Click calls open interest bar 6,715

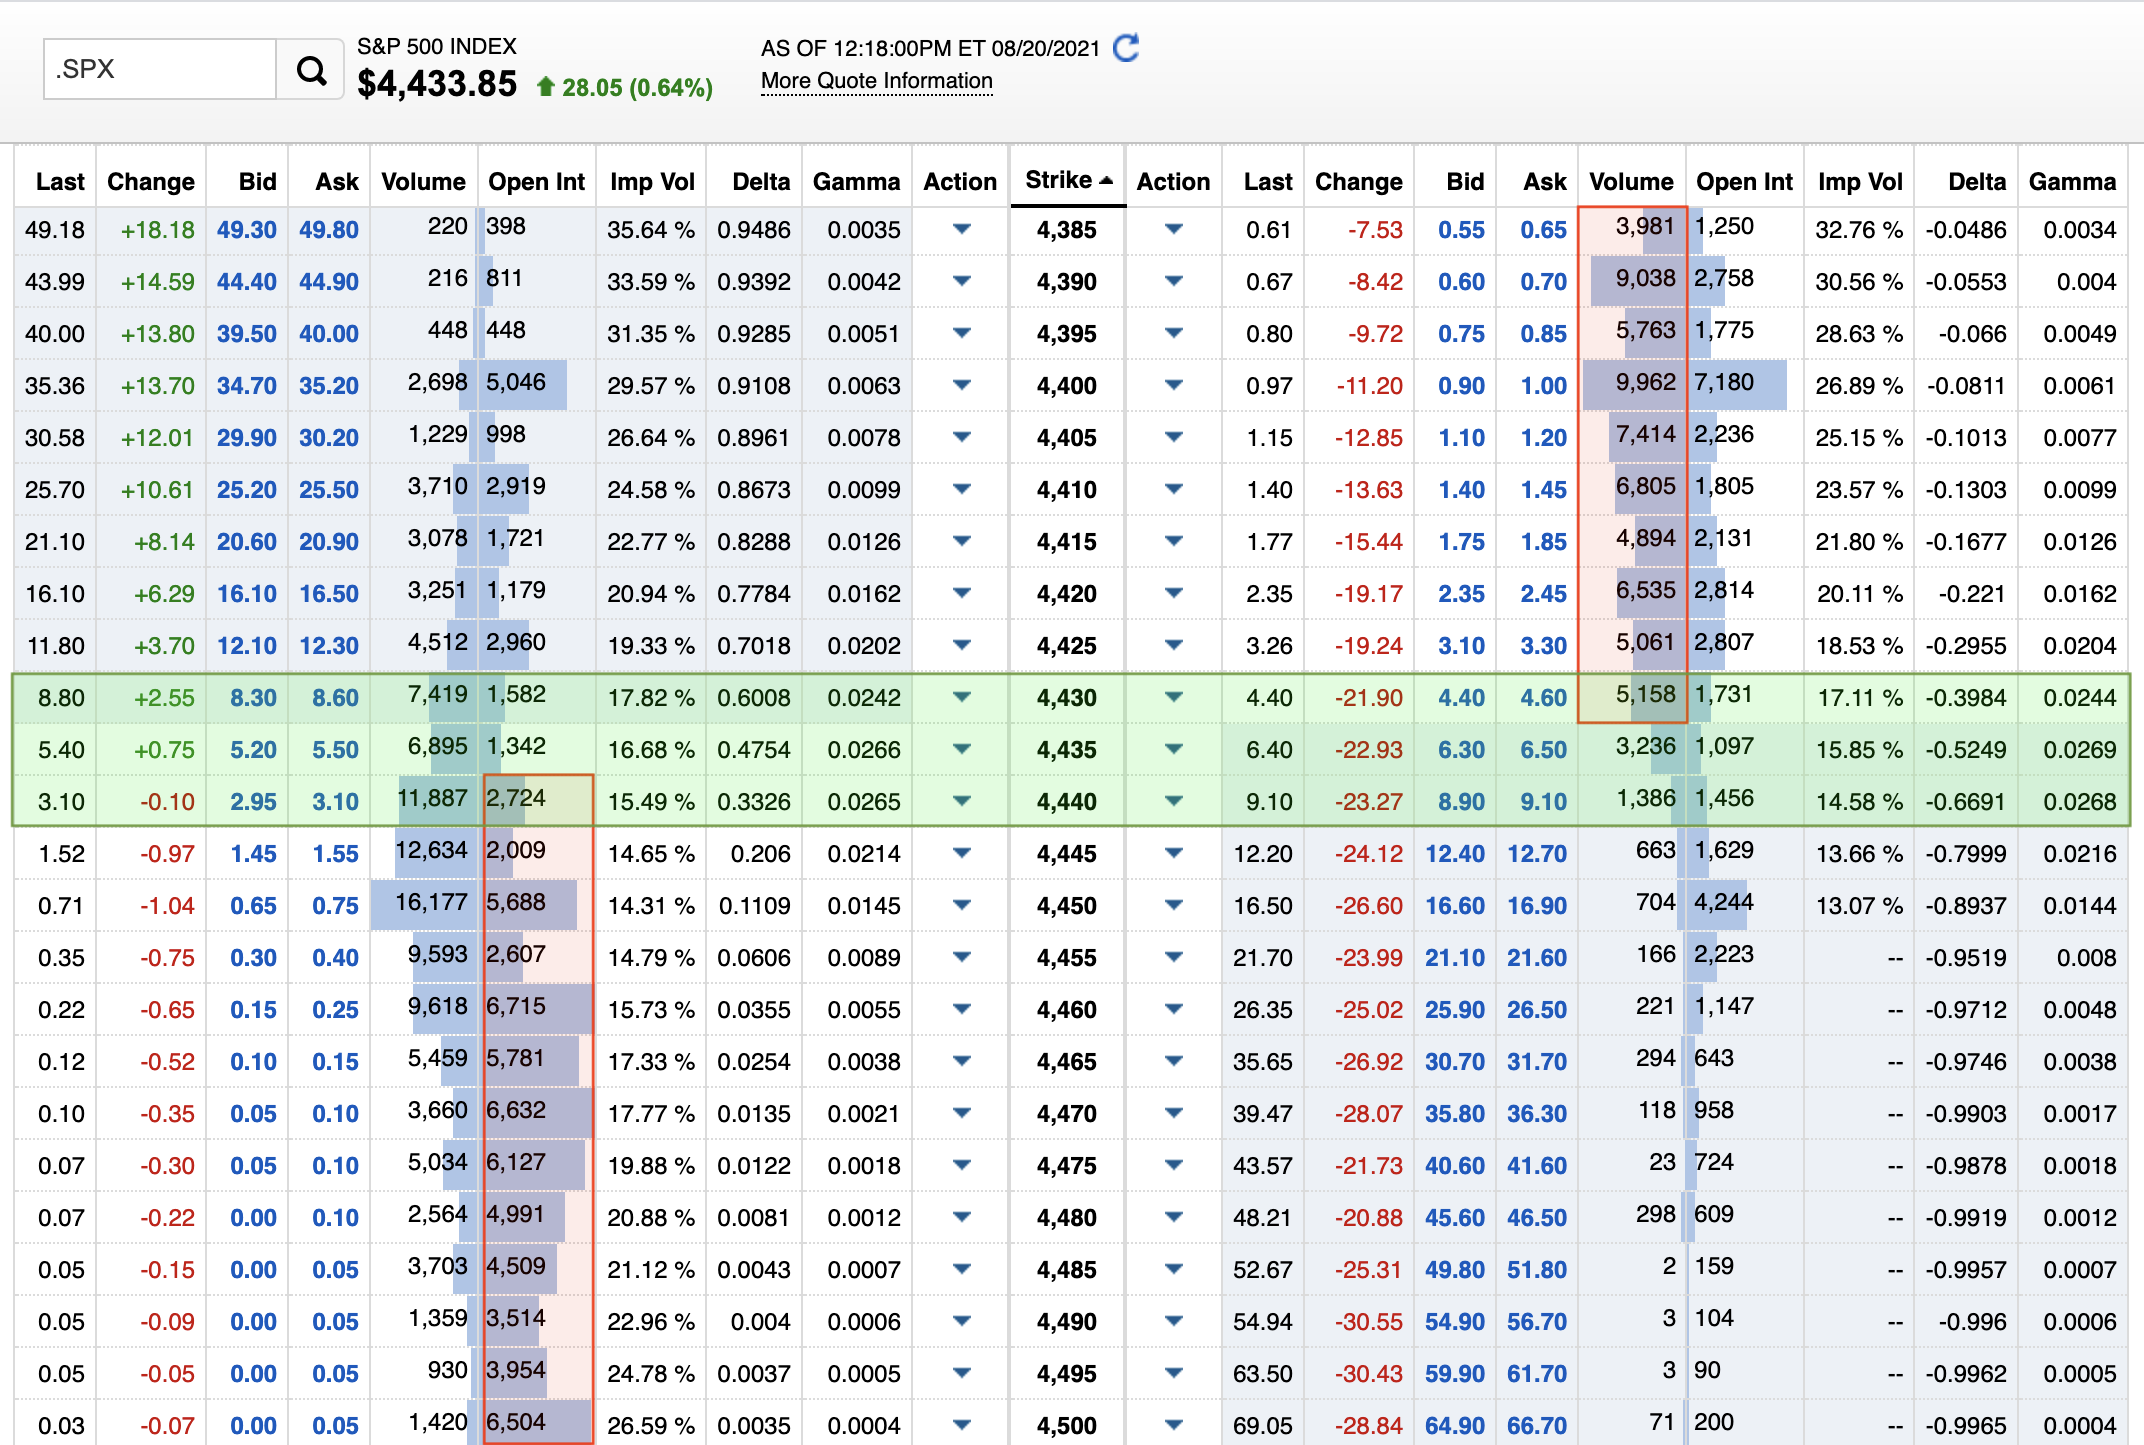pyautogui.click(x=536, y=1008)
